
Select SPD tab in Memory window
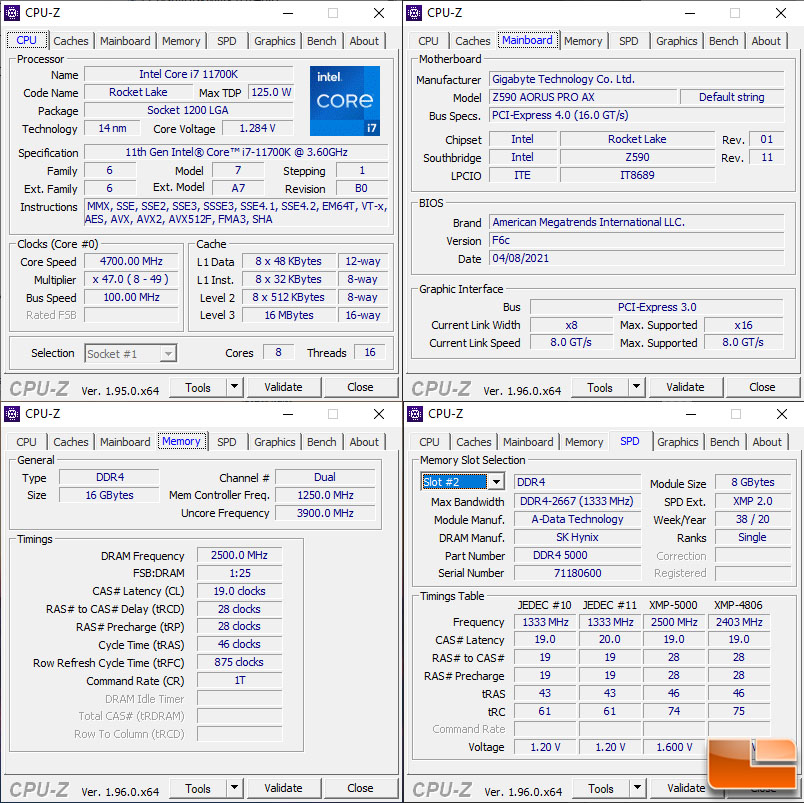pos(227,442)
